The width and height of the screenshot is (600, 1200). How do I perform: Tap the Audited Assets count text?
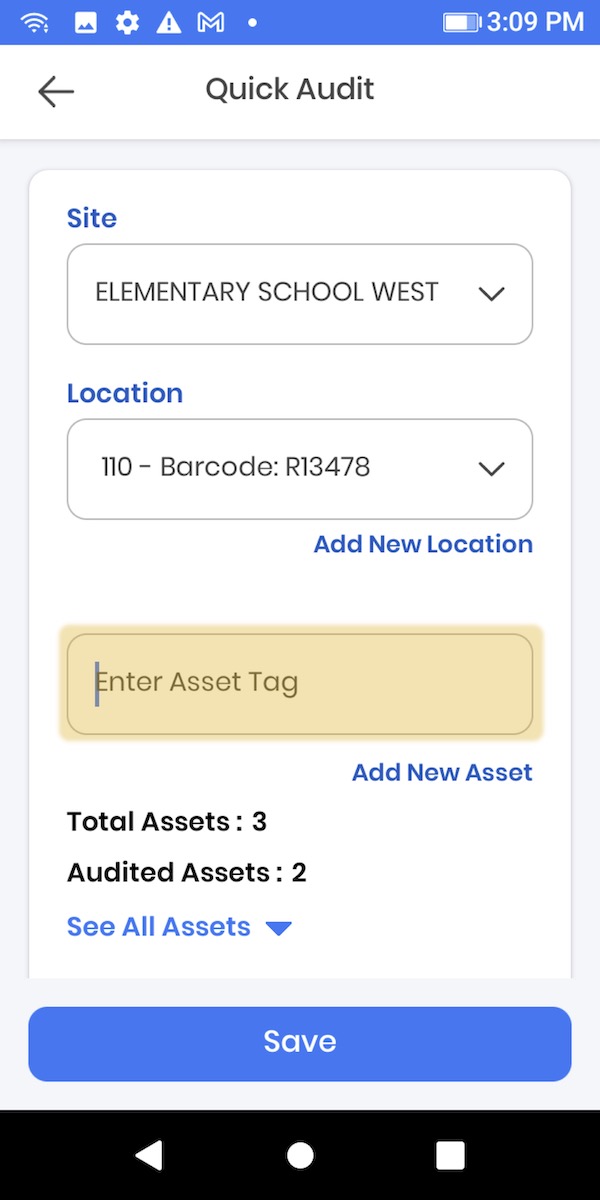187,873
